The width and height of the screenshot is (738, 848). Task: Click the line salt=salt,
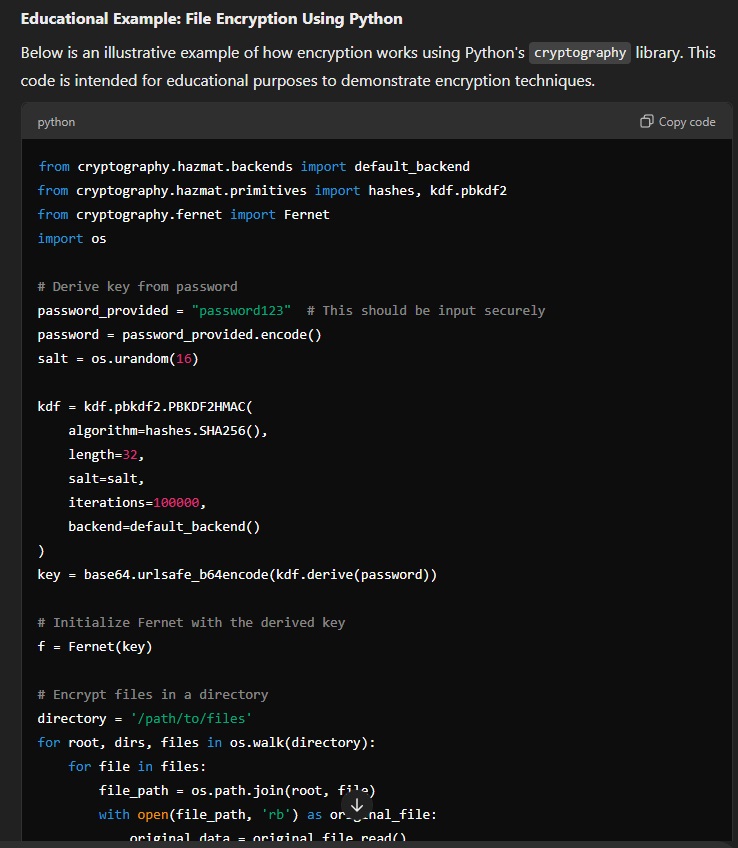[x=106, y=479]
